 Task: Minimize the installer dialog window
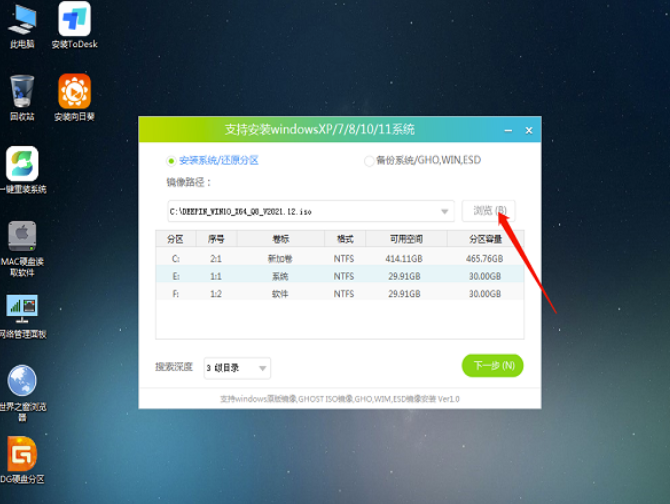pyautogui.click(x=508, y=130)
